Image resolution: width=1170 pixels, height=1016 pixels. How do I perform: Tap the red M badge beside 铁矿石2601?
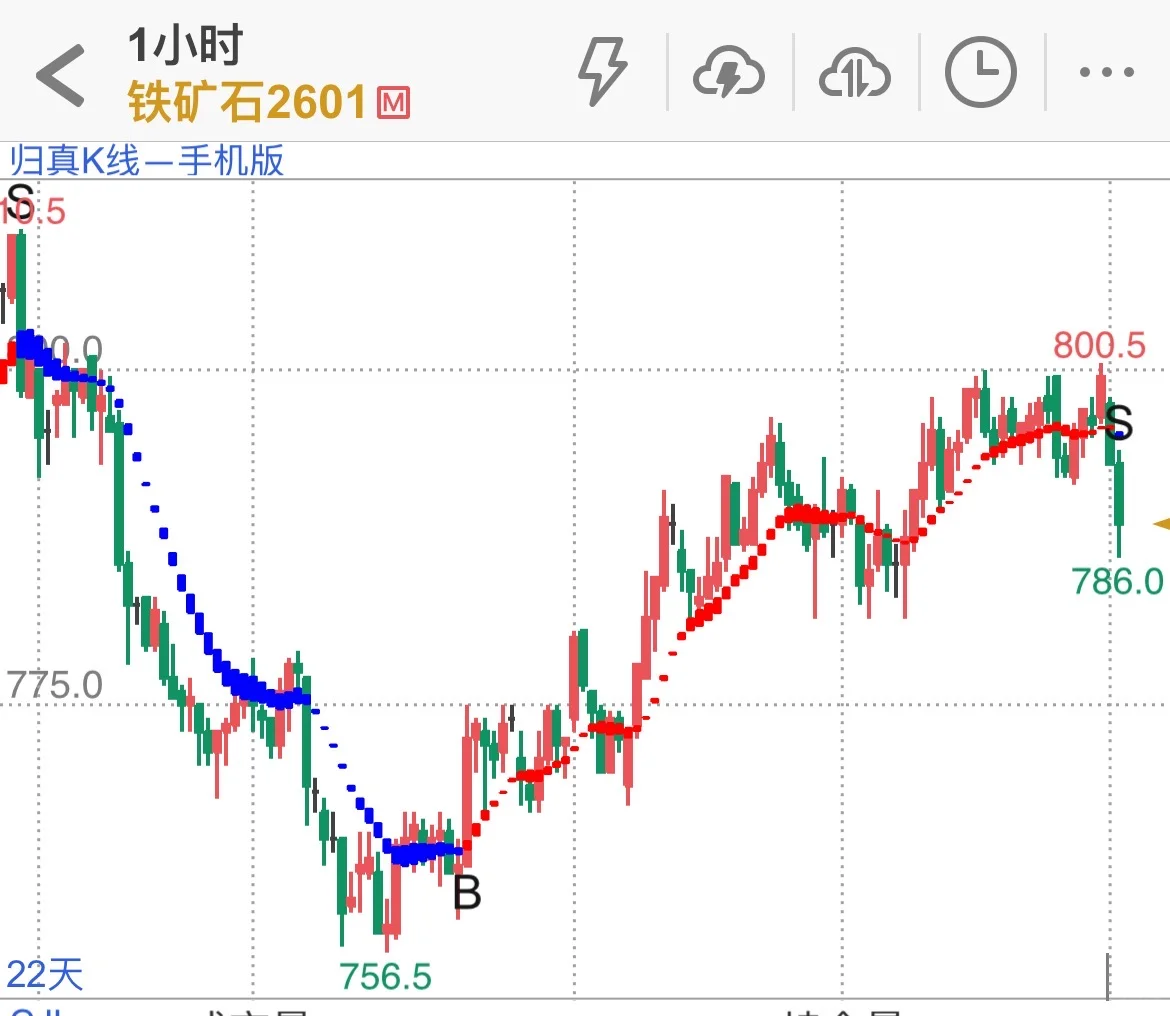(393, 103)
